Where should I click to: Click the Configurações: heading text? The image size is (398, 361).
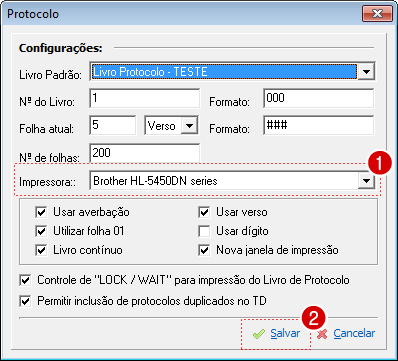(x=61, y=48)
